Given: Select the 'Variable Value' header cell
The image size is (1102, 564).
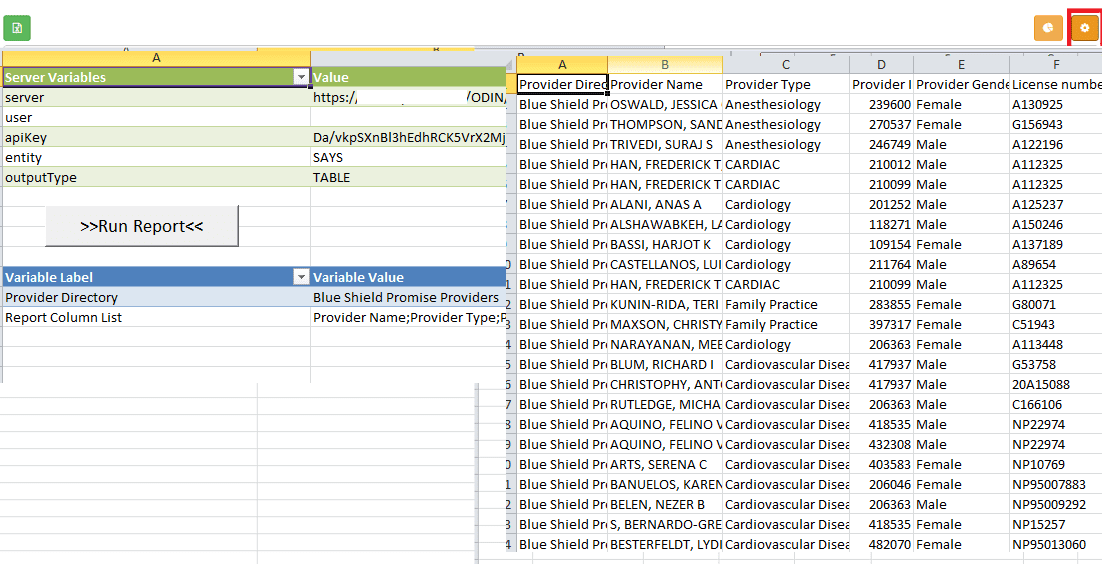Looking at the screenshot, I should (408, 277).
